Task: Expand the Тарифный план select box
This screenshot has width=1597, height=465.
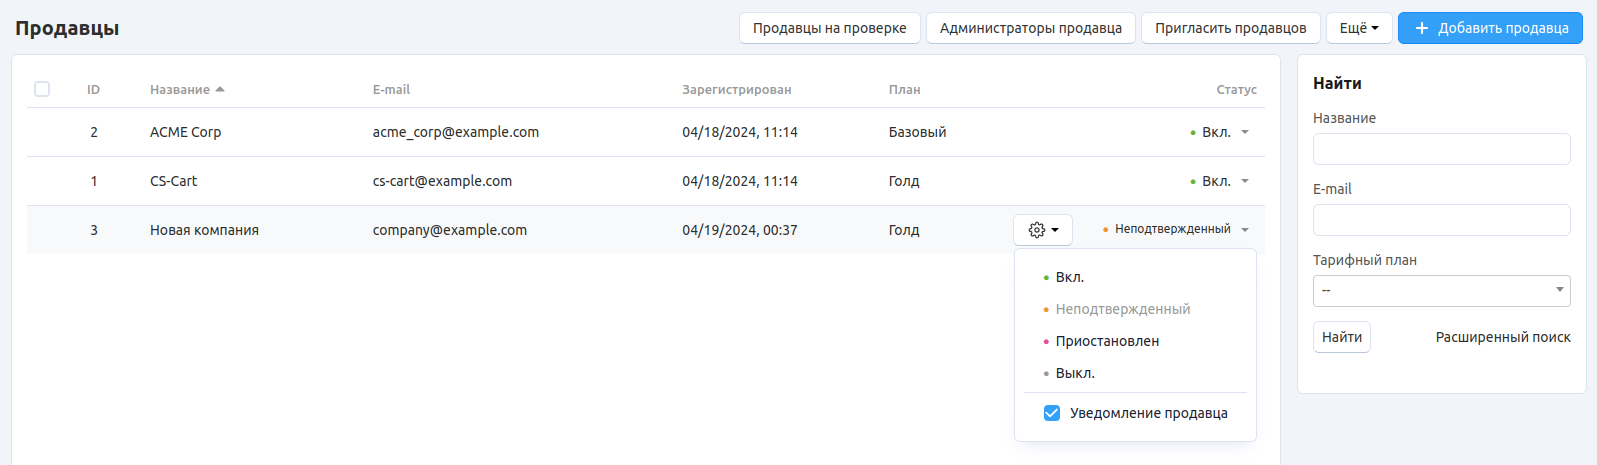Action: 1441,291
